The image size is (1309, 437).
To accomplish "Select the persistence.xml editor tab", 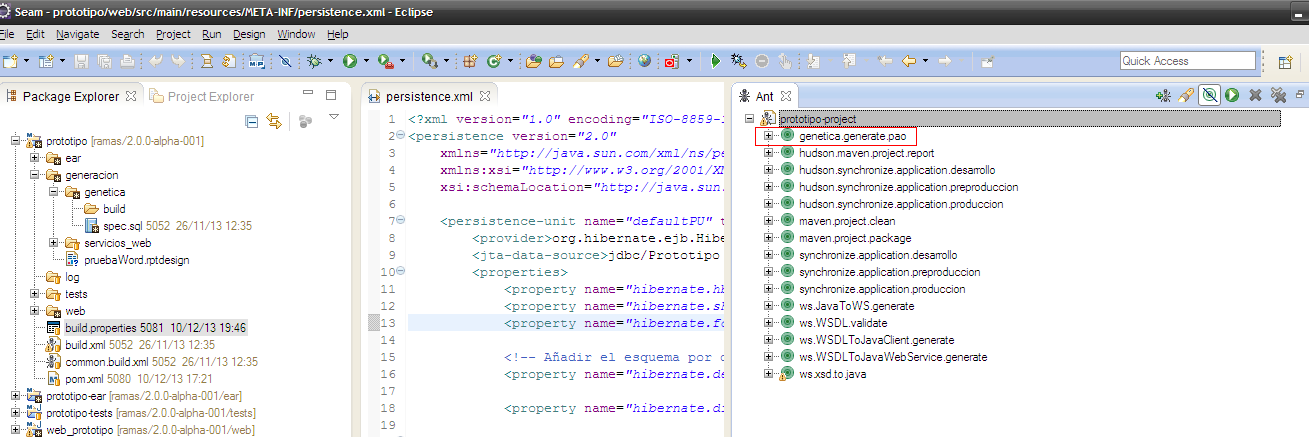I will (428, 97).
